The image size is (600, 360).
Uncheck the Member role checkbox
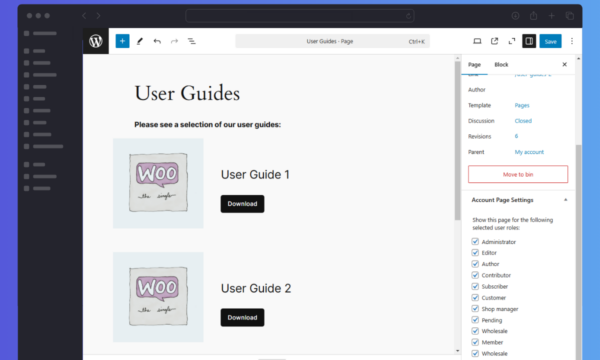(475, 342)
